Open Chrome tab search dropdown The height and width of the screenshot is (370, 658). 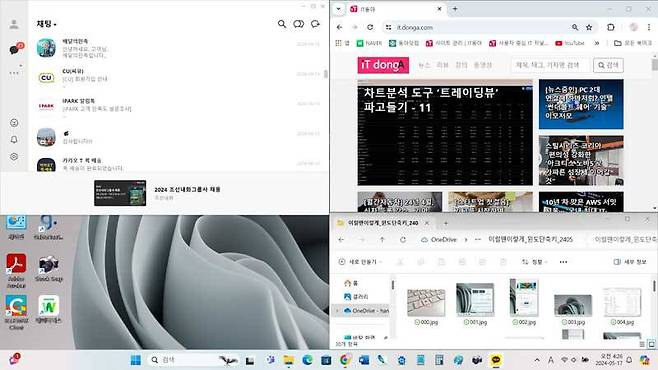pyautogui.click(x=338, y=9)
